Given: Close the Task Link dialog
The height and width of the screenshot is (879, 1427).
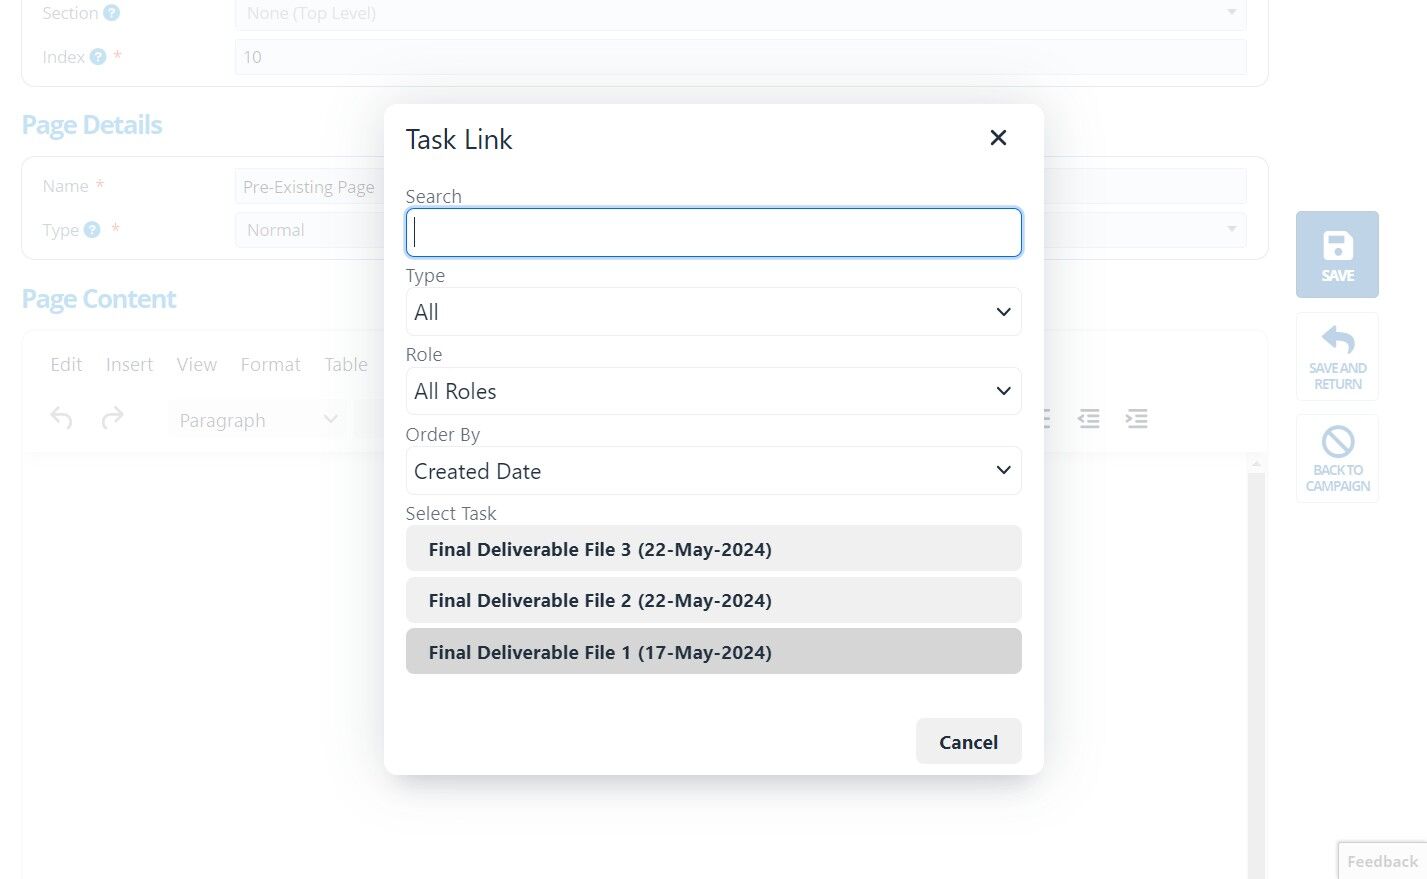Looking at the screenshot, I should pos(997,138).
